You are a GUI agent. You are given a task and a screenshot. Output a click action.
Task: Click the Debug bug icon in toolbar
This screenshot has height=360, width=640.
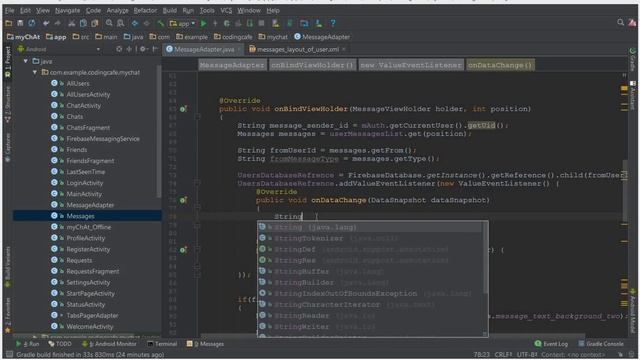pyautogui.click(x=227, y=24)
